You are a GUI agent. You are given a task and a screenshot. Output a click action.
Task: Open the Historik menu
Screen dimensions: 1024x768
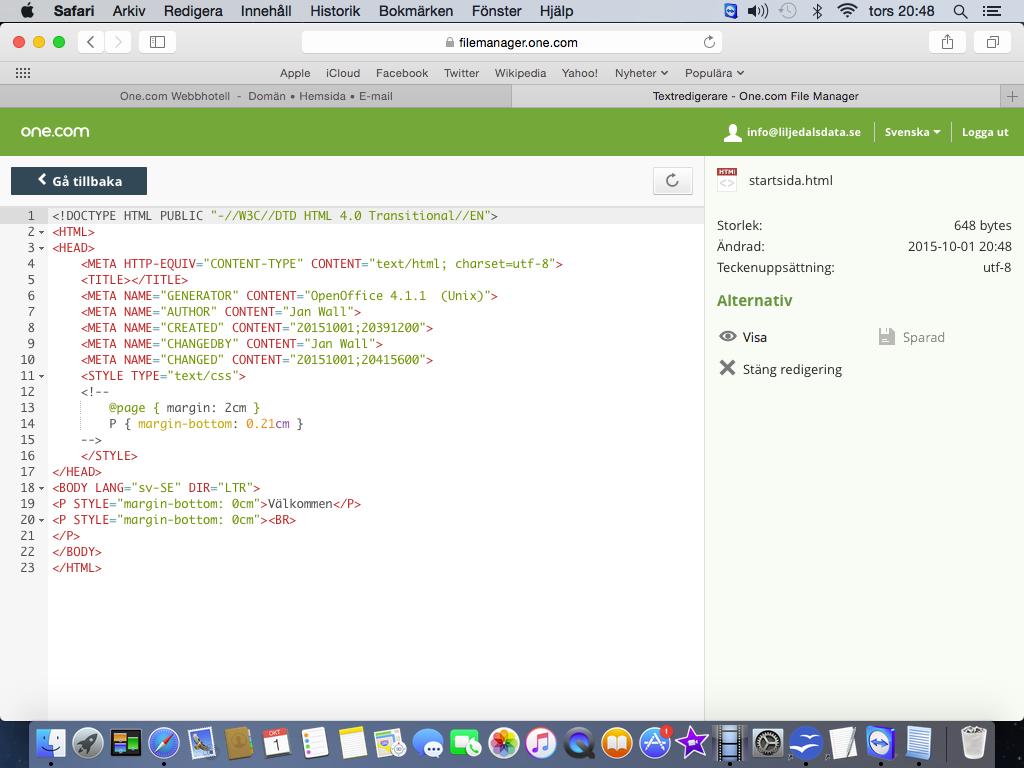point(335,11)
